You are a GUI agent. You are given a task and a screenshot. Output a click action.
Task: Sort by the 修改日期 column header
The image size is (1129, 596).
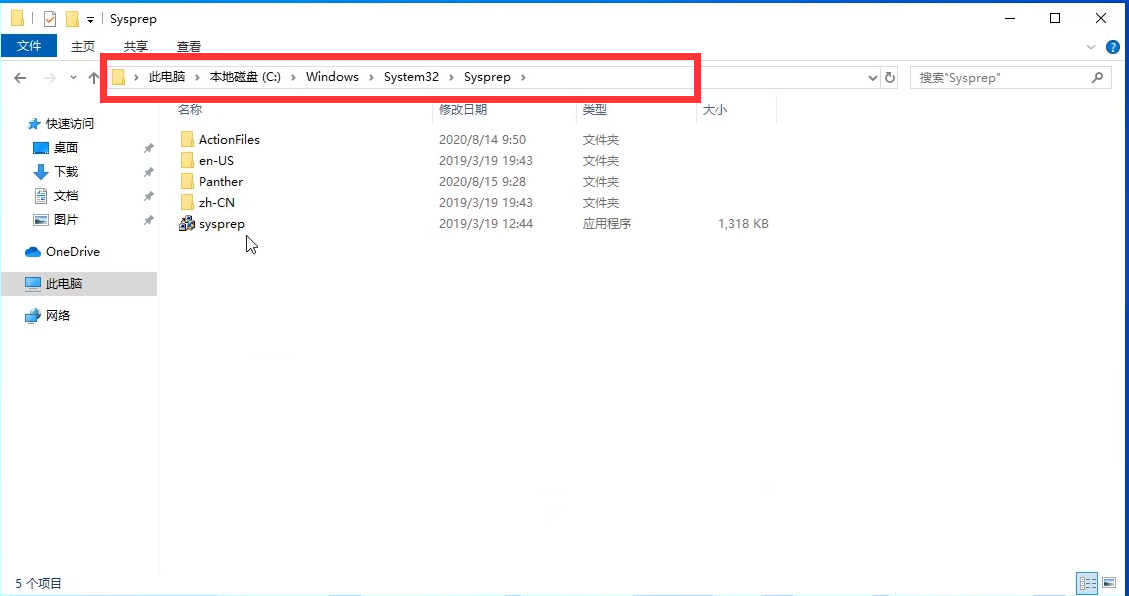[463, 109]
